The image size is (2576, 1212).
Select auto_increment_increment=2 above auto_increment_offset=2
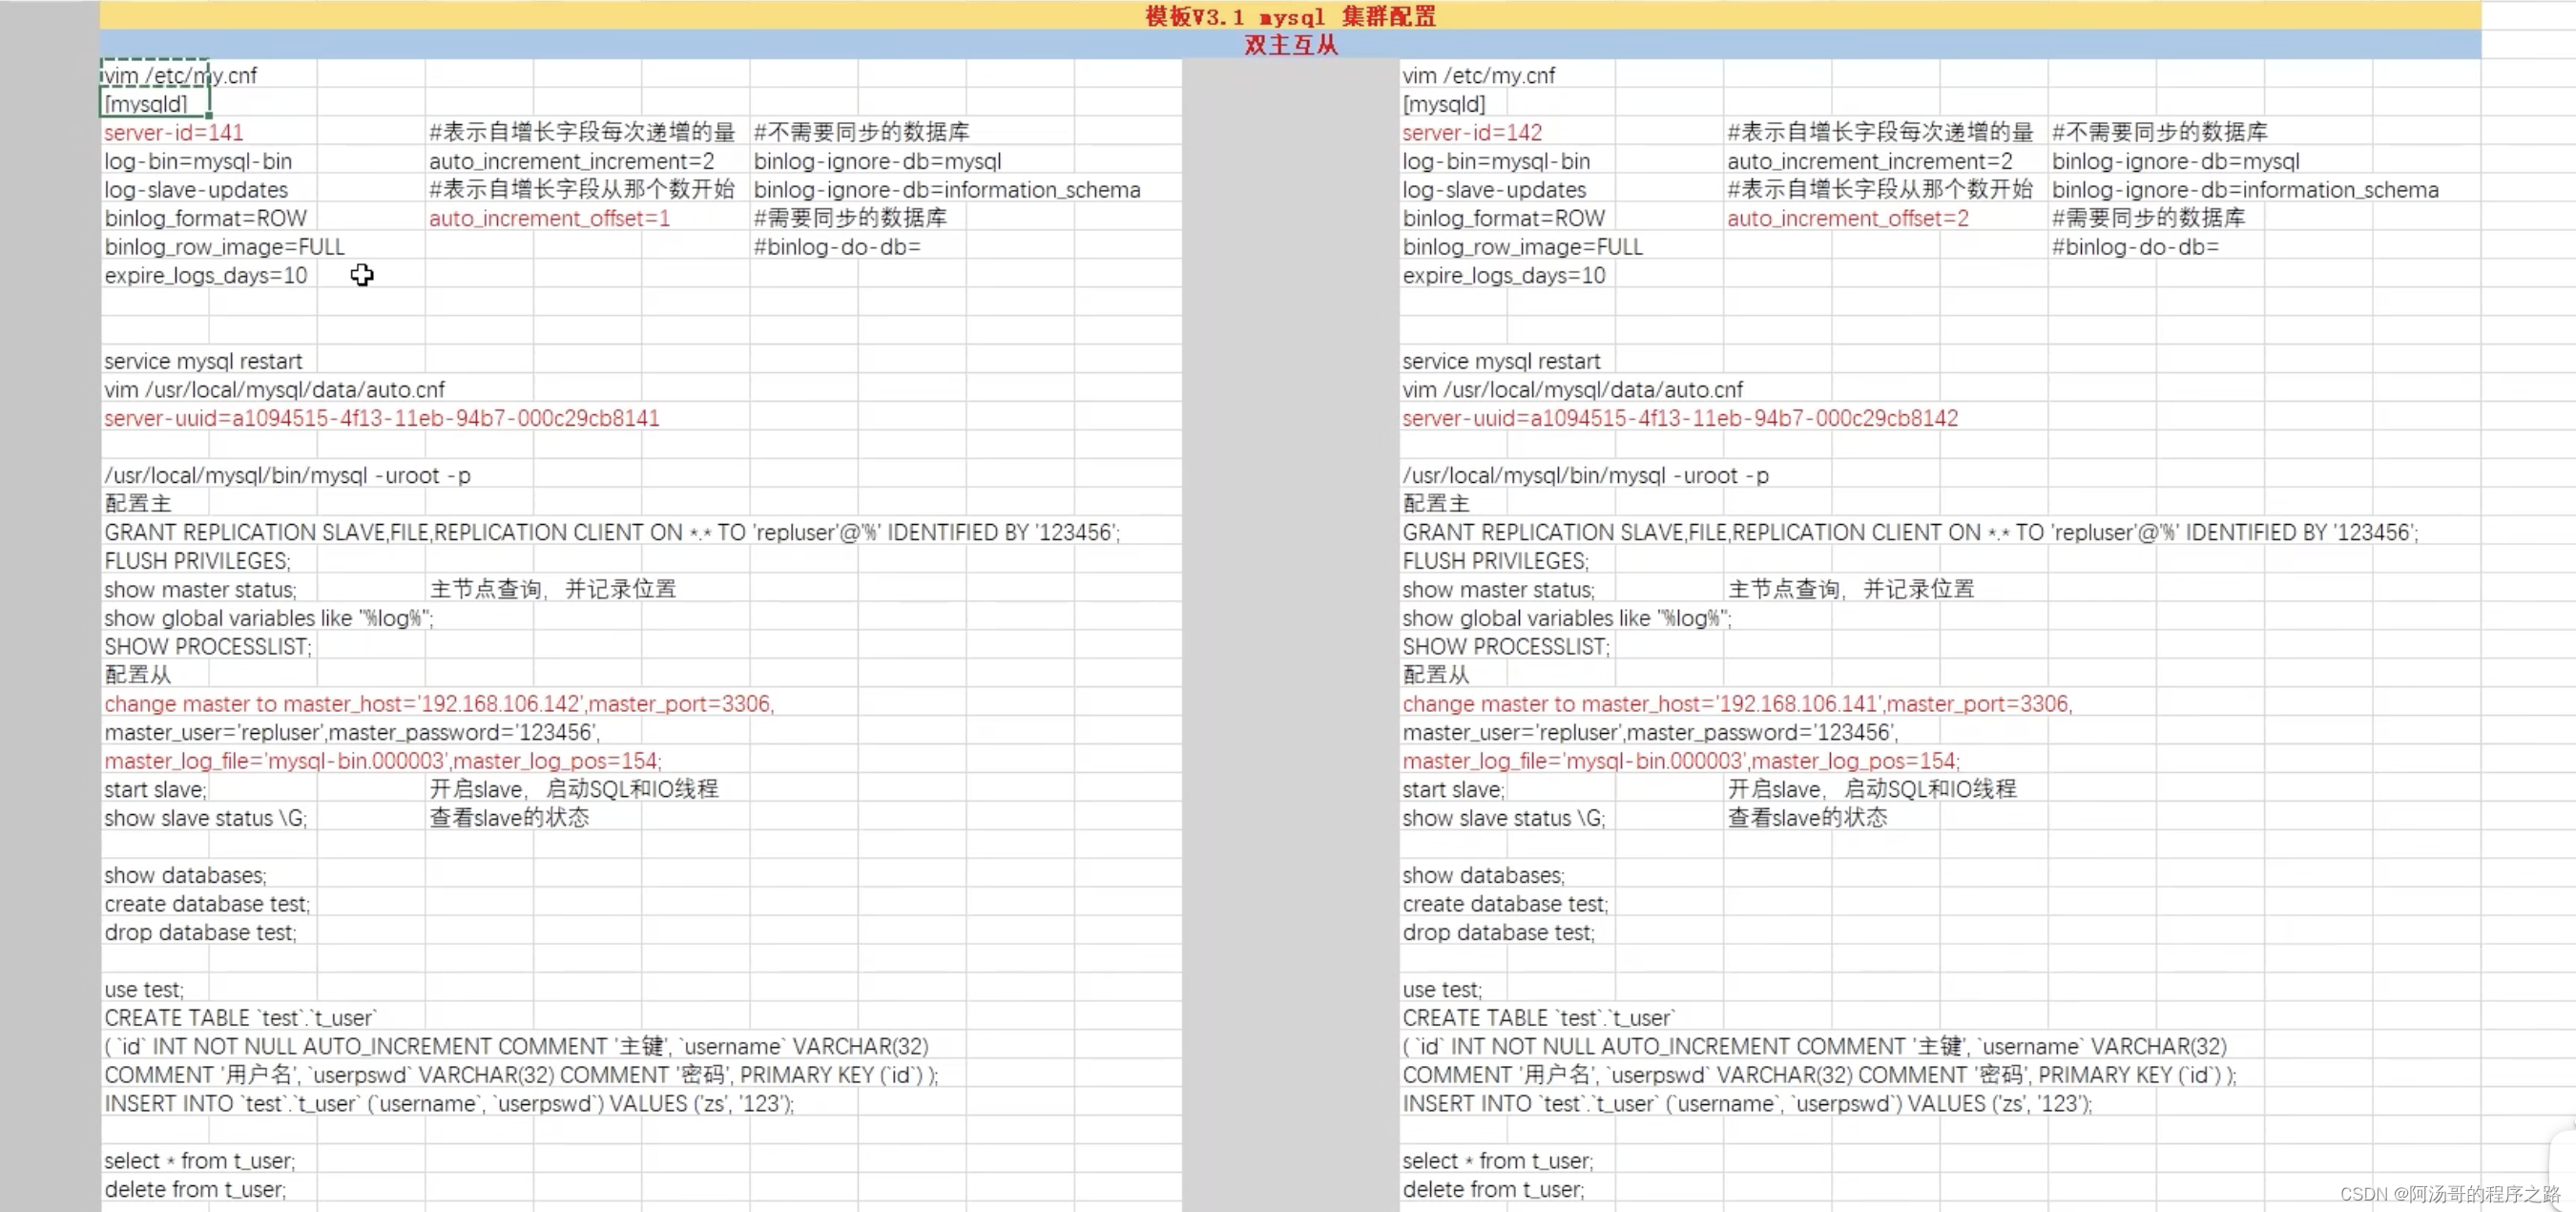point(1870,161)
